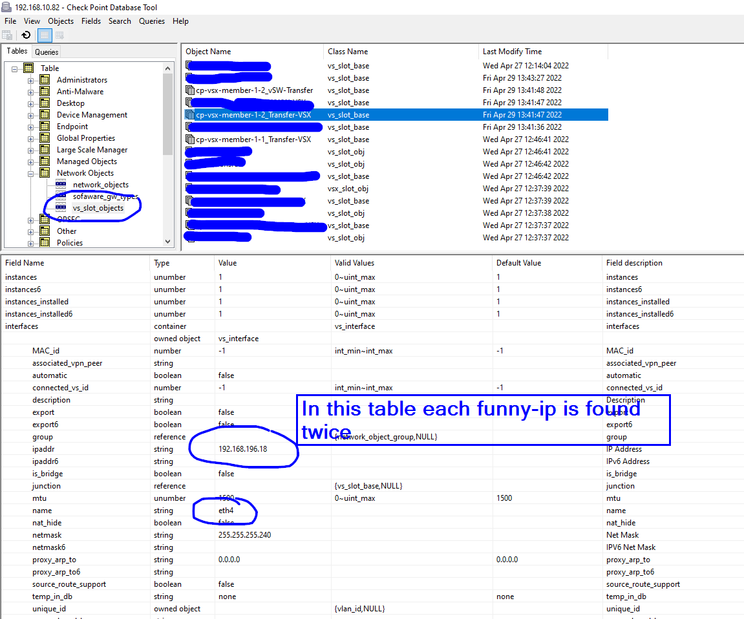Click the Object Name column header
744x619 pixels.
(x=208, y=51)
